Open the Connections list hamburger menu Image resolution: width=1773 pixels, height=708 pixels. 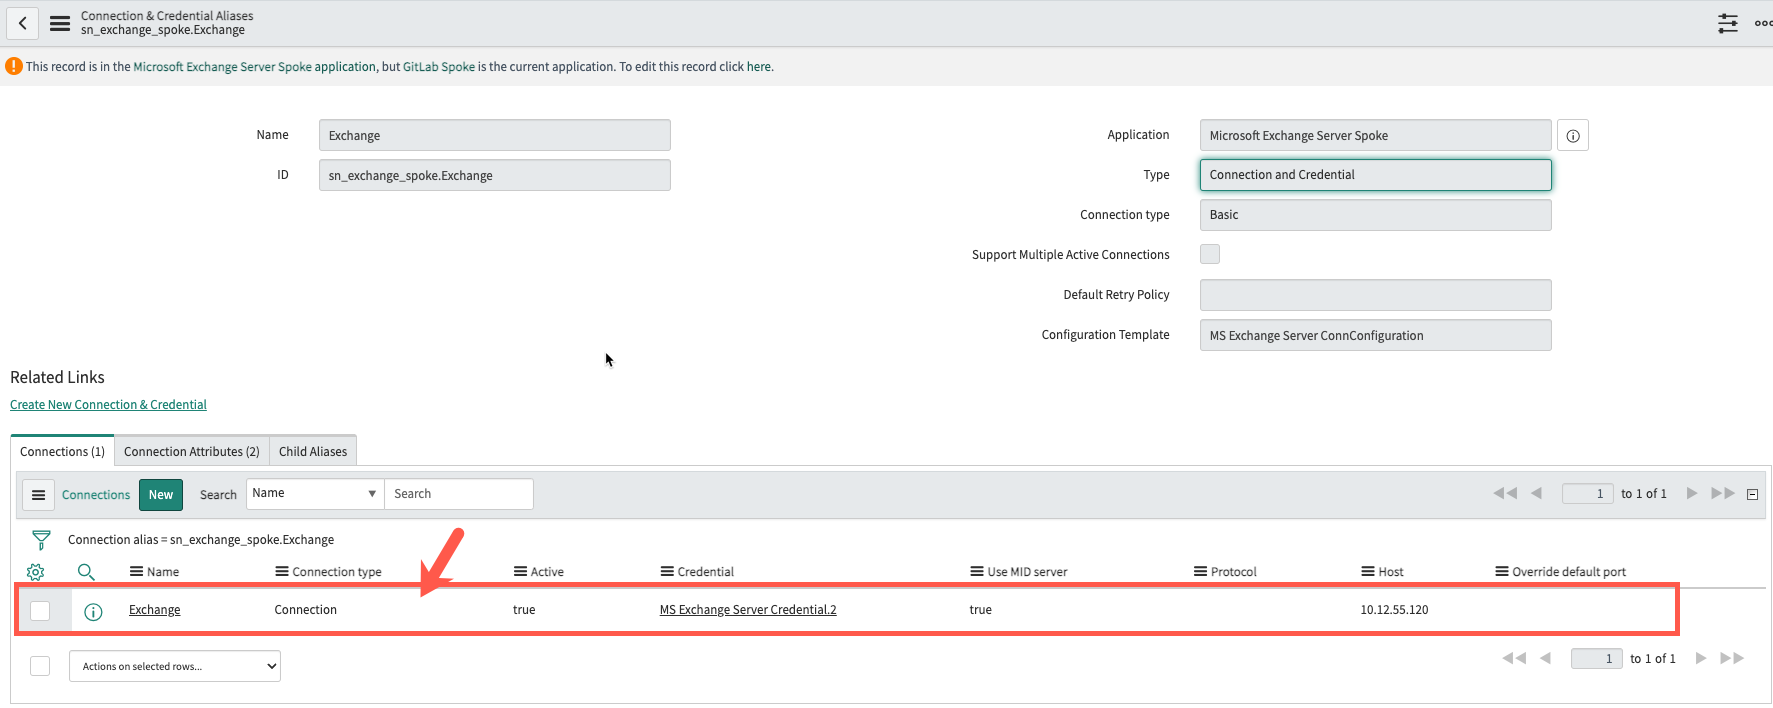point(38,495)
